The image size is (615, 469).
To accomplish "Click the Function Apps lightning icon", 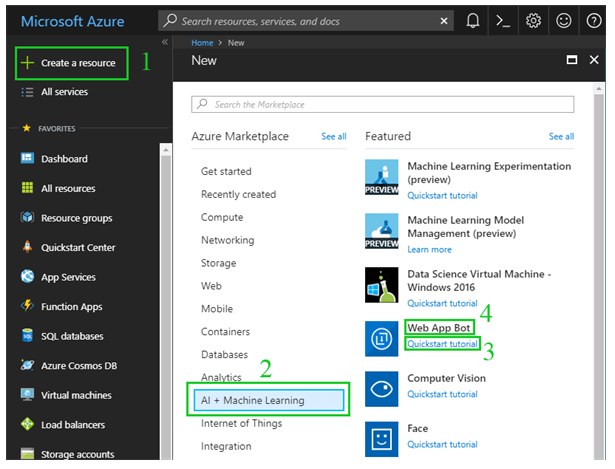I will coord(27,305).
